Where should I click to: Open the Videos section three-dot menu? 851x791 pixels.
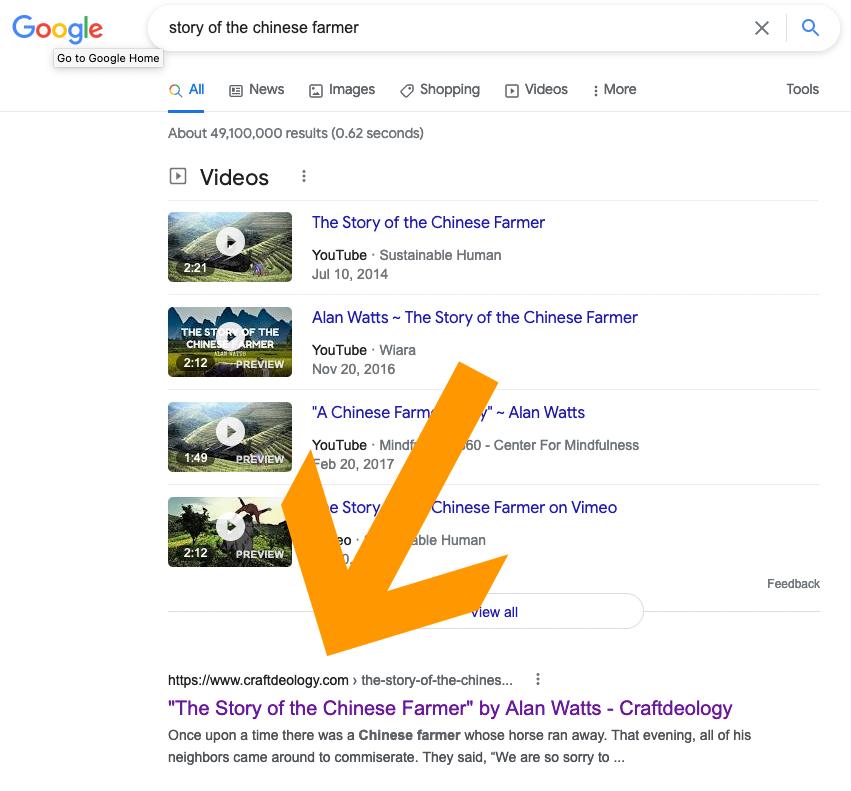pyautogui.click(x=304, y=177)
